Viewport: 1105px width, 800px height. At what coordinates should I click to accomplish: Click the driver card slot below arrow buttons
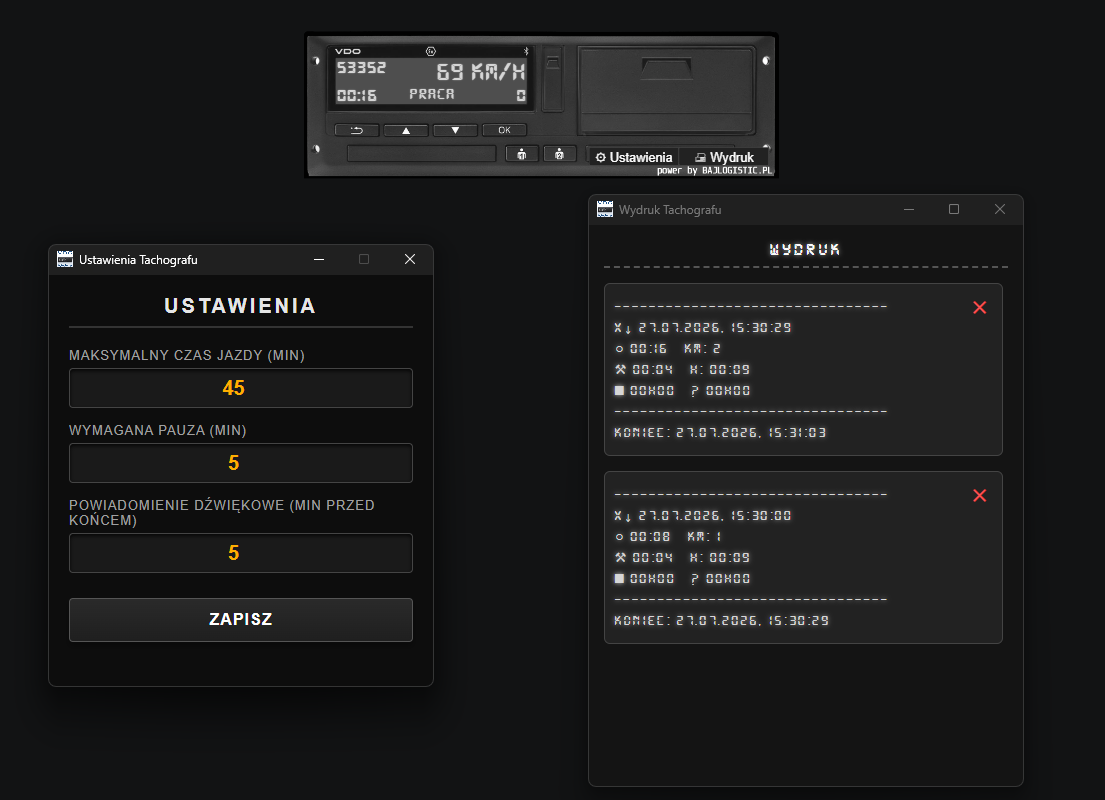[421, 154]
